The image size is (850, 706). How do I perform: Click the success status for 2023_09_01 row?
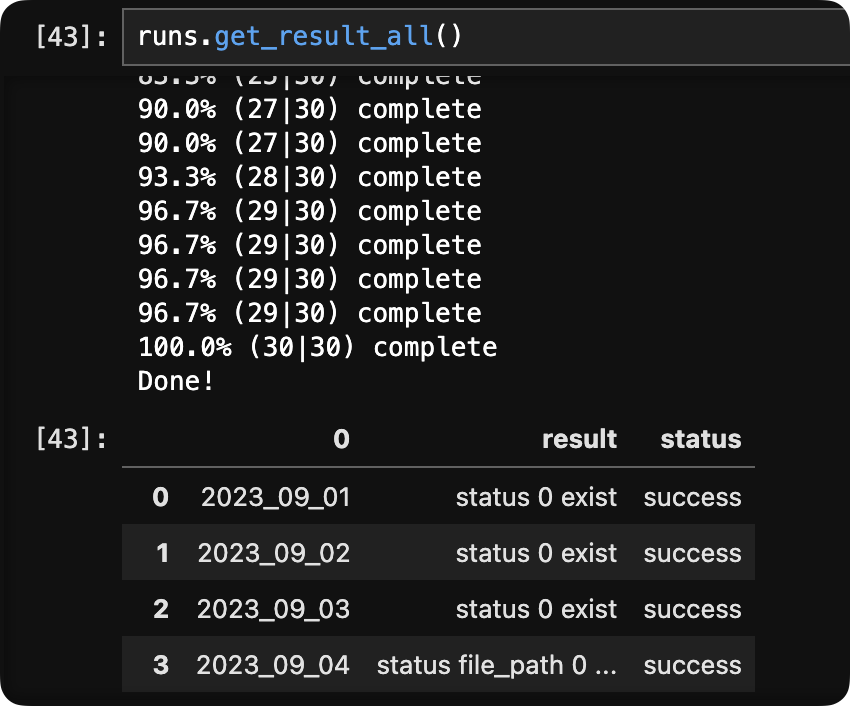tap(692, 497)
